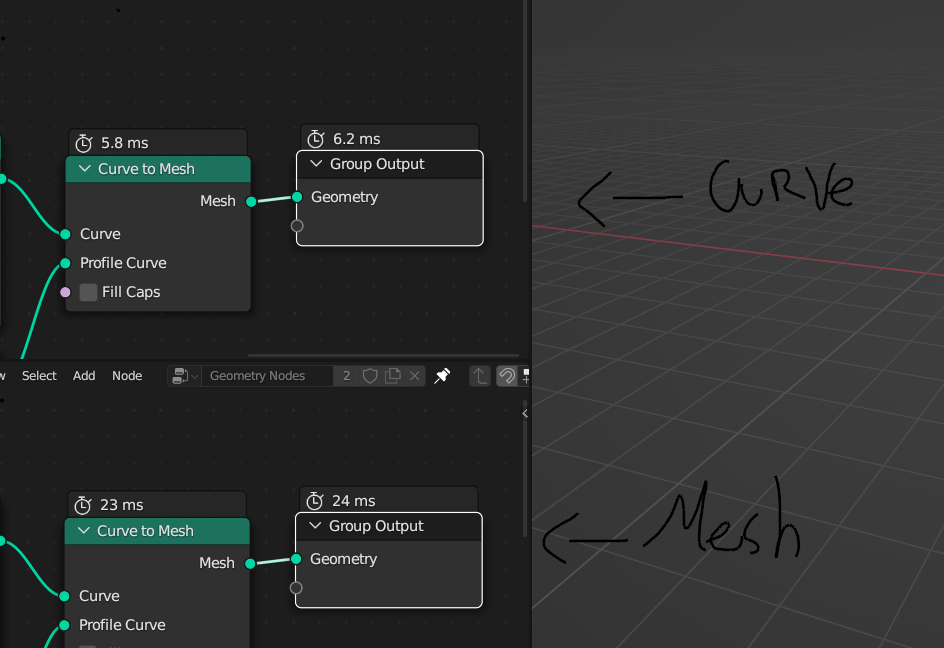Screen dimensions: 944x648
Task: Click the 23 ms timing text
Action: click(x=122, y=505)
